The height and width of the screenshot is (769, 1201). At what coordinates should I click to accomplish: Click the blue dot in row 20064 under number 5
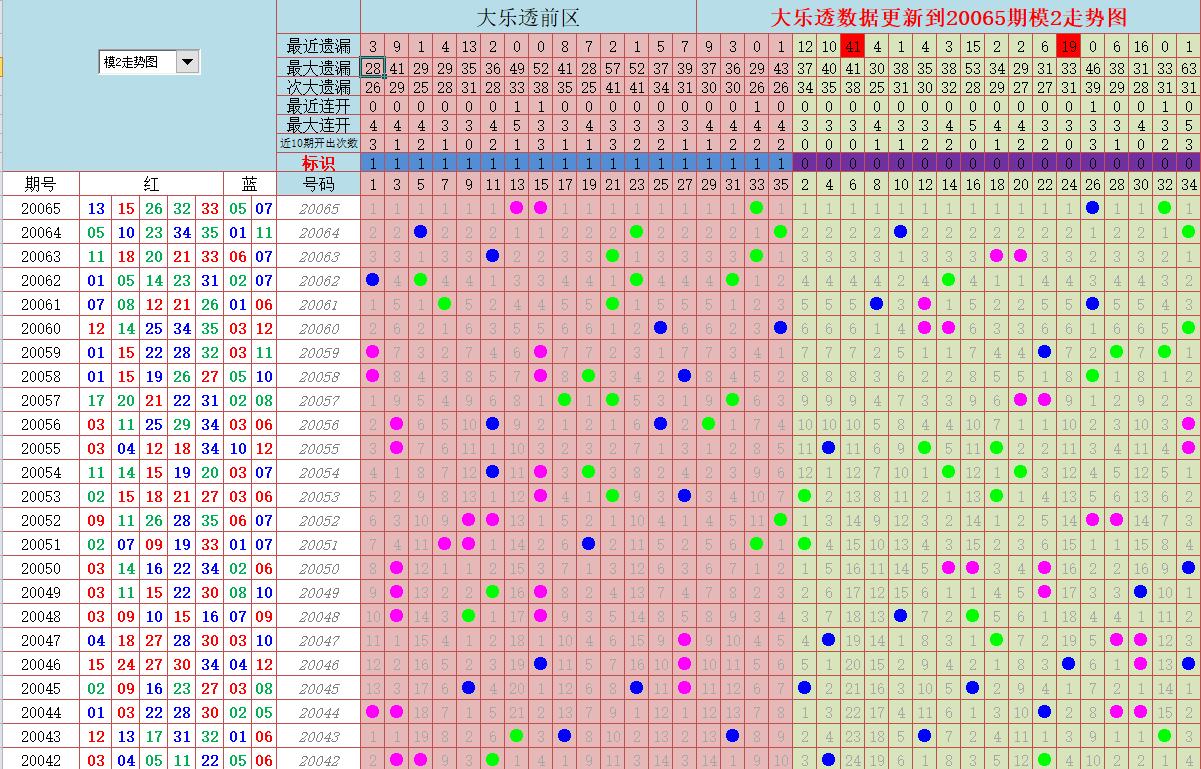point(421,232)
